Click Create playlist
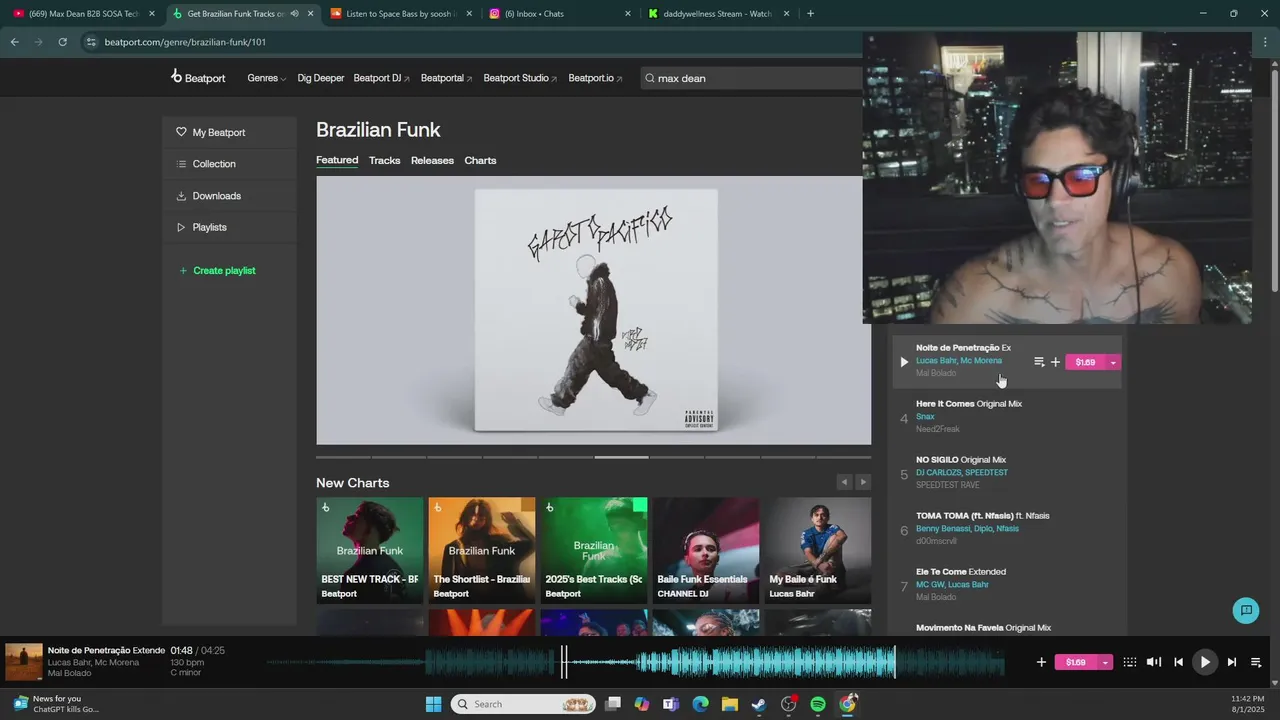1280x720 pixels. click(217, 271)
